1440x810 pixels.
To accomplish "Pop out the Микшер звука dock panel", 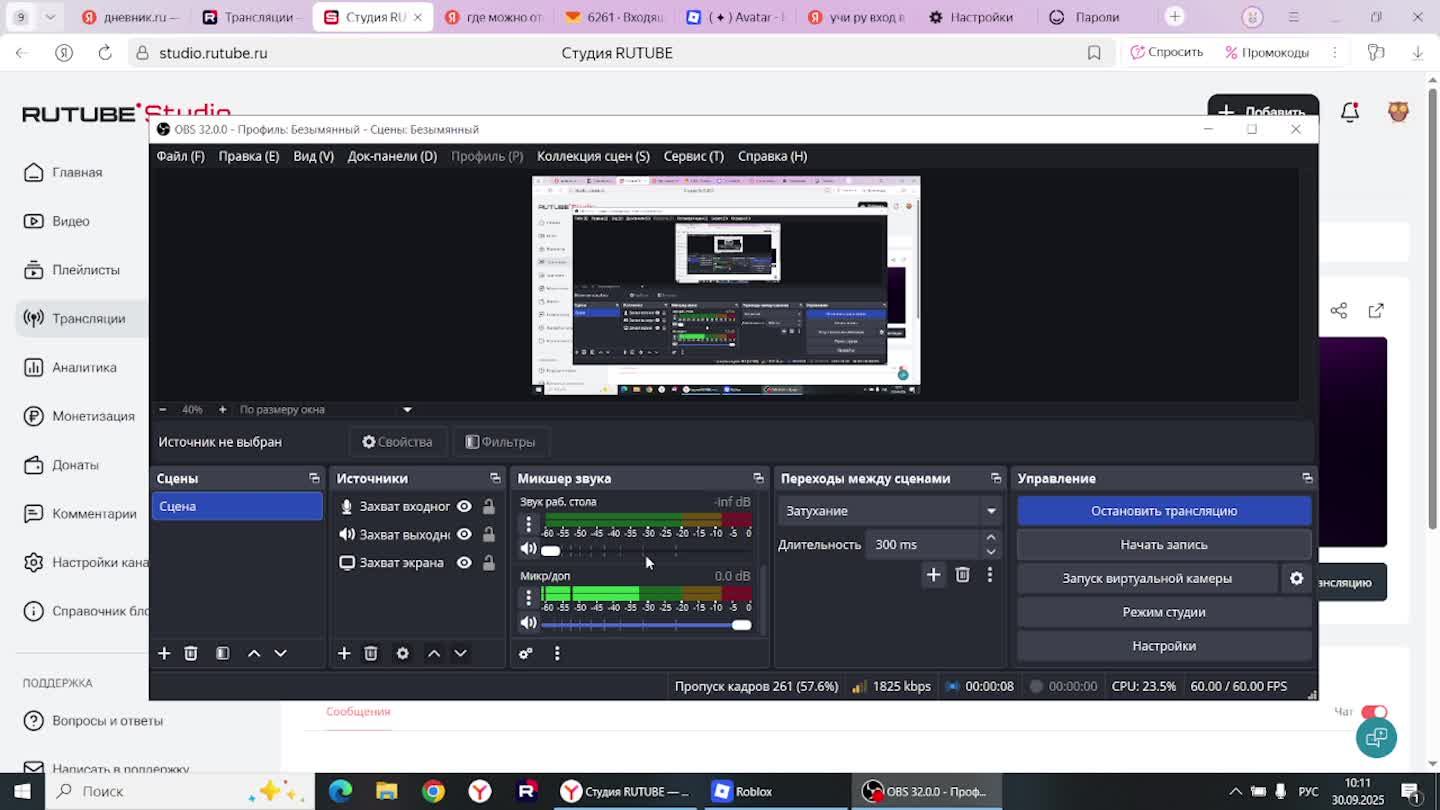I will pos(758,478).
